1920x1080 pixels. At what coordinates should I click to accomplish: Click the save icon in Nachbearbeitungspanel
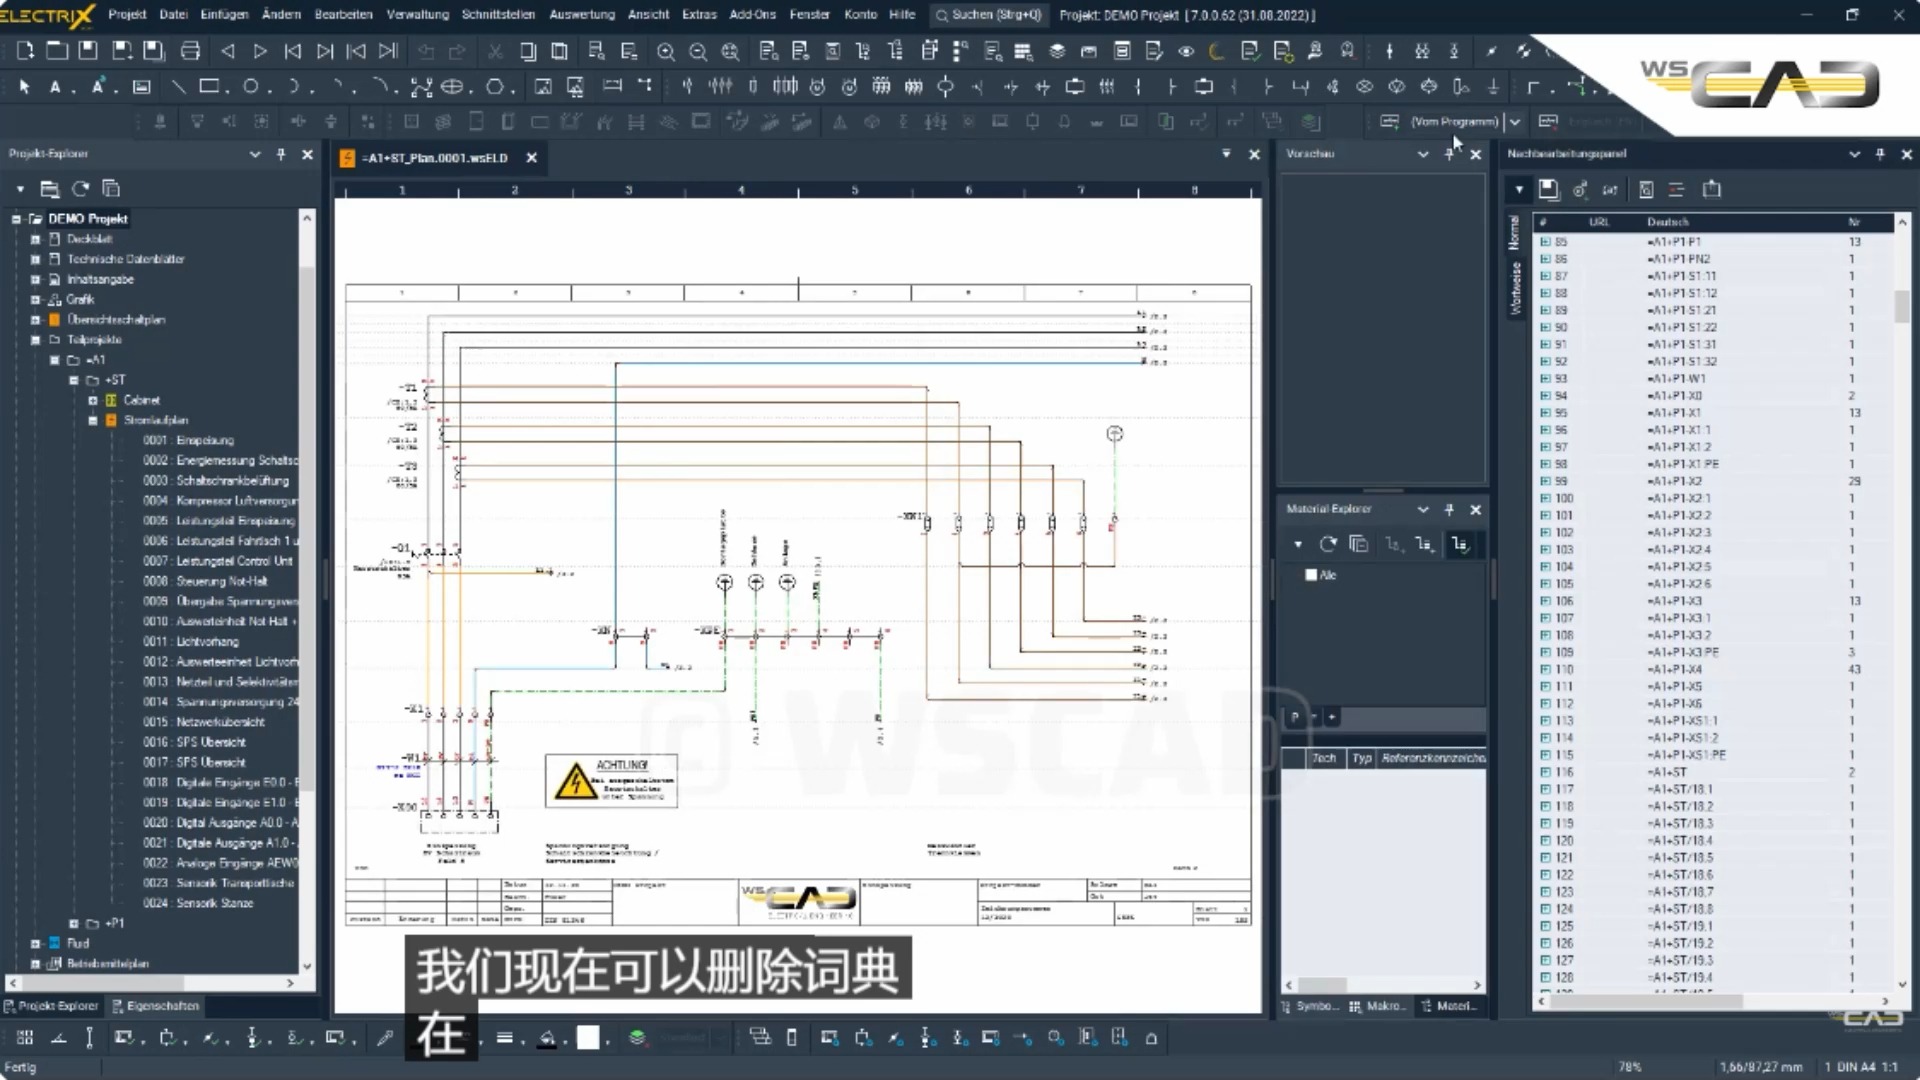click(x=1548, y=189)
